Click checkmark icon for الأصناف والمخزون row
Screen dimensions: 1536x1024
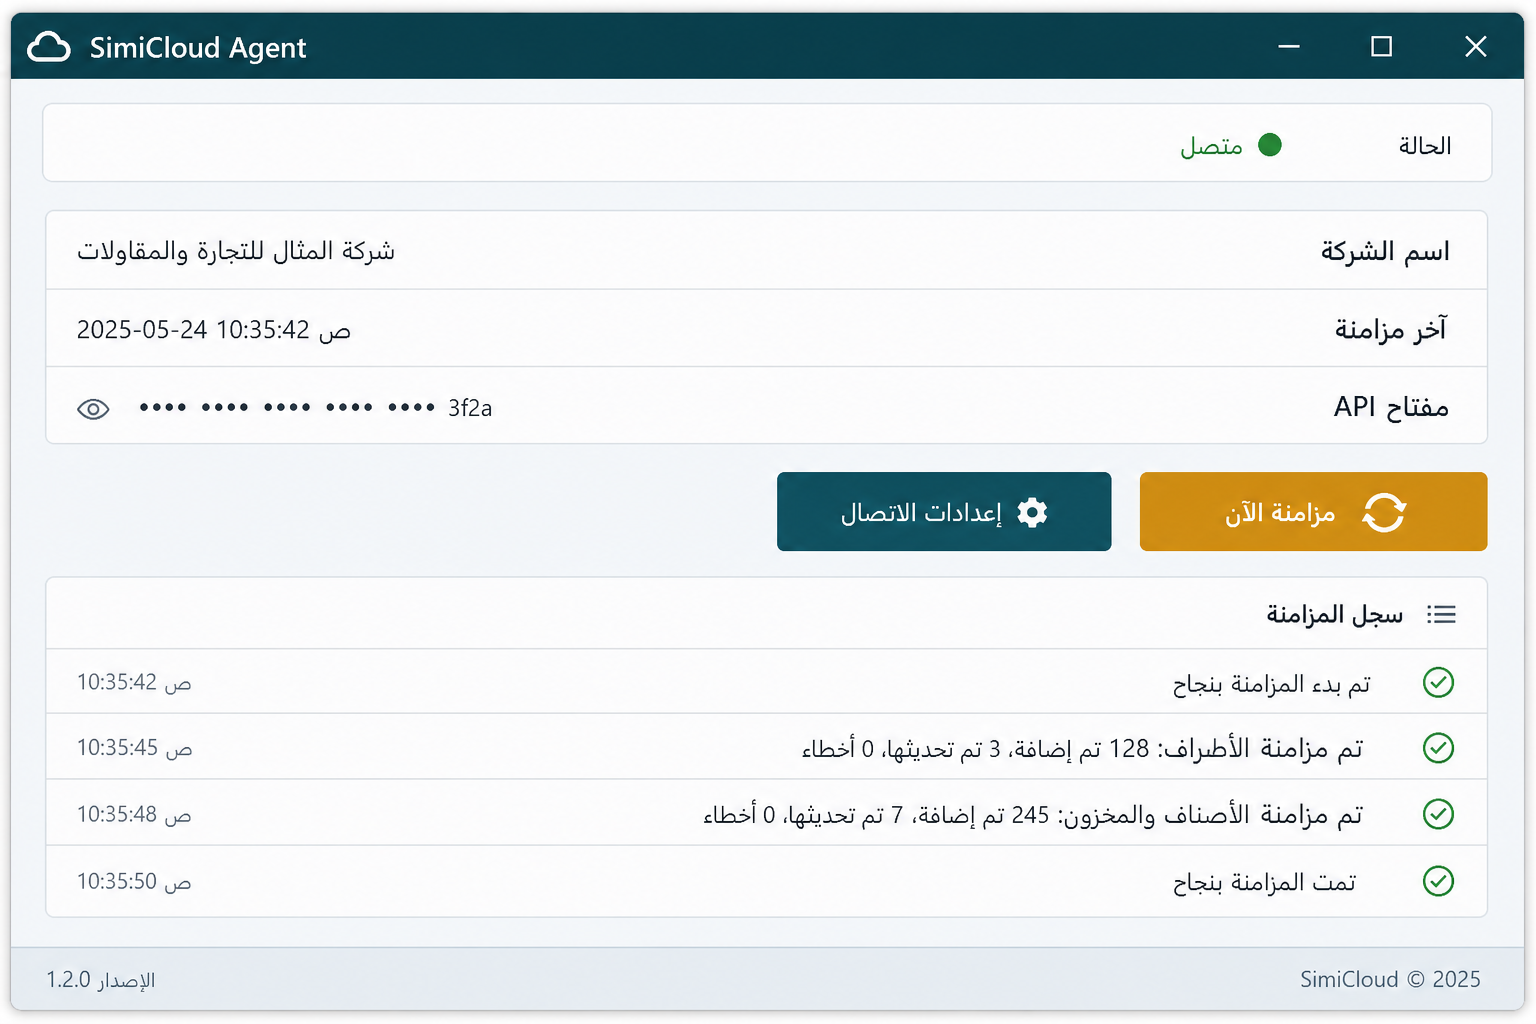[x=1438, y=814]
